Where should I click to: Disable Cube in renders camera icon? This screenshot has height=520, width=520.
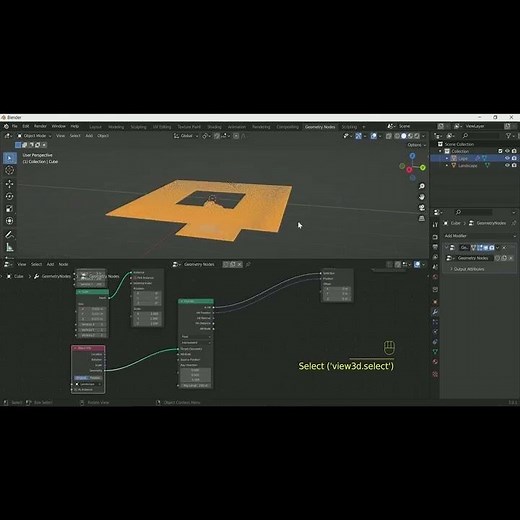pos(514,158)
